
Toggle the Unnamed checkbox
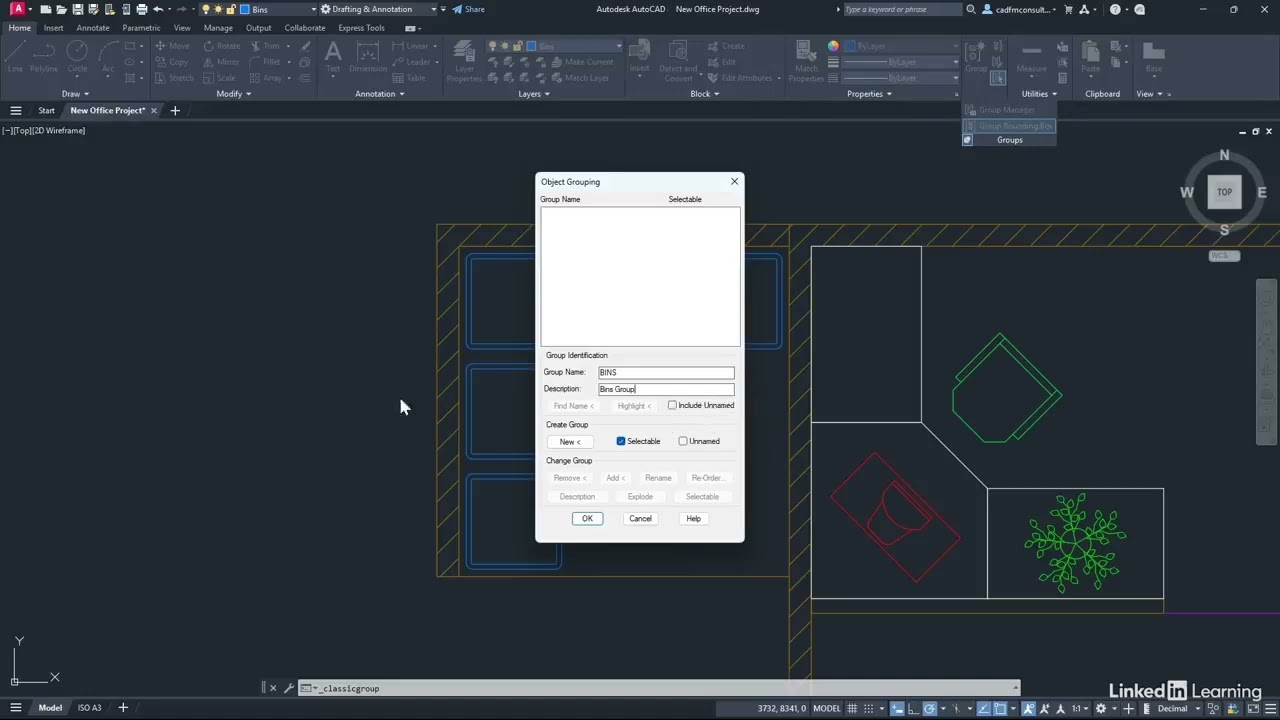coord(683,441)
